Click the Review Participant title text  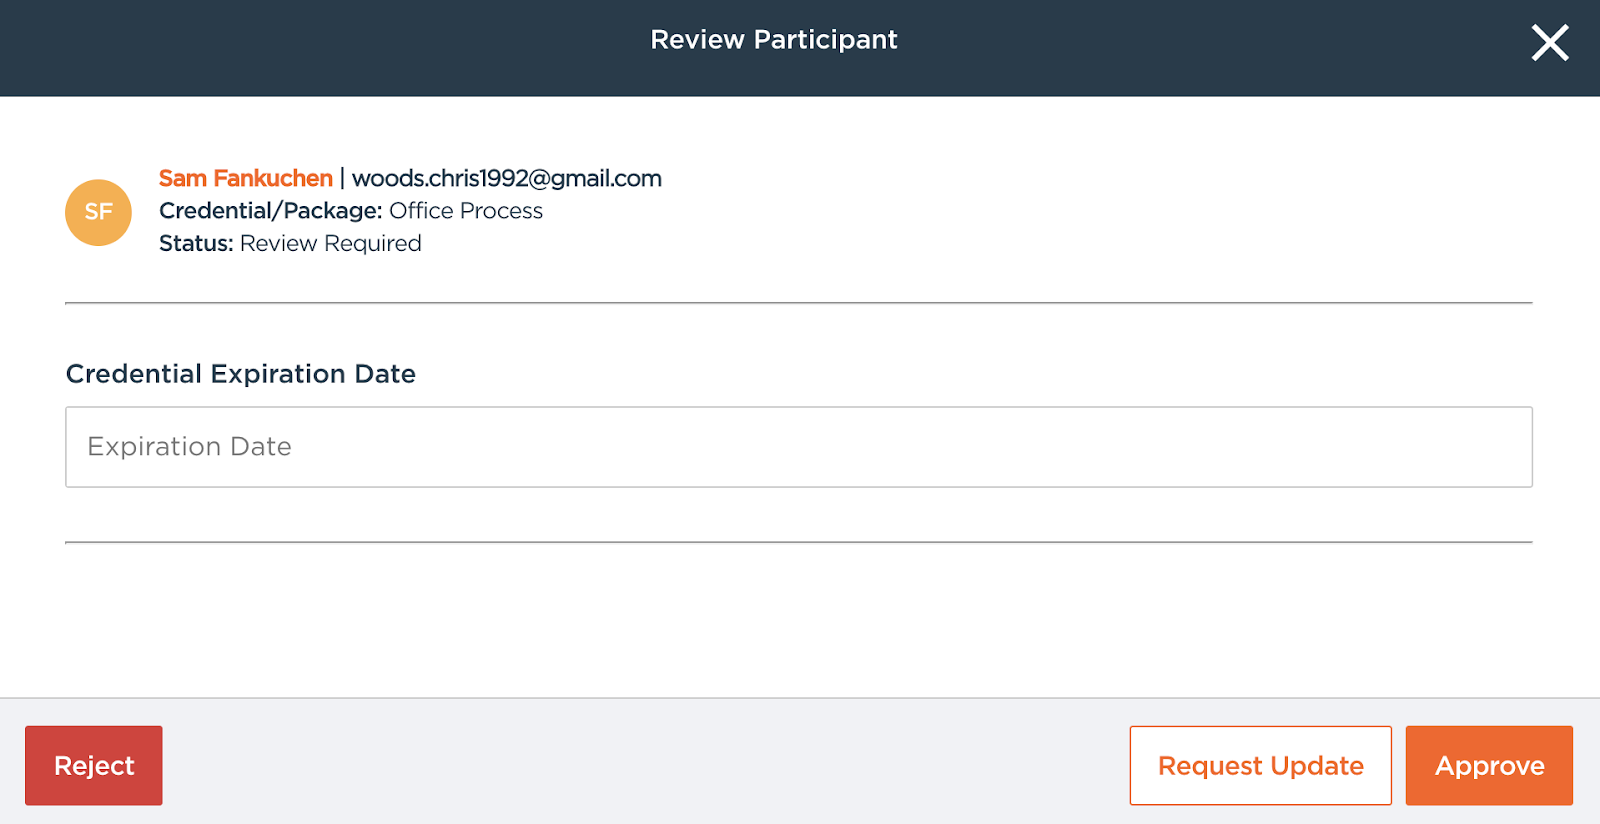pos(774,40)
